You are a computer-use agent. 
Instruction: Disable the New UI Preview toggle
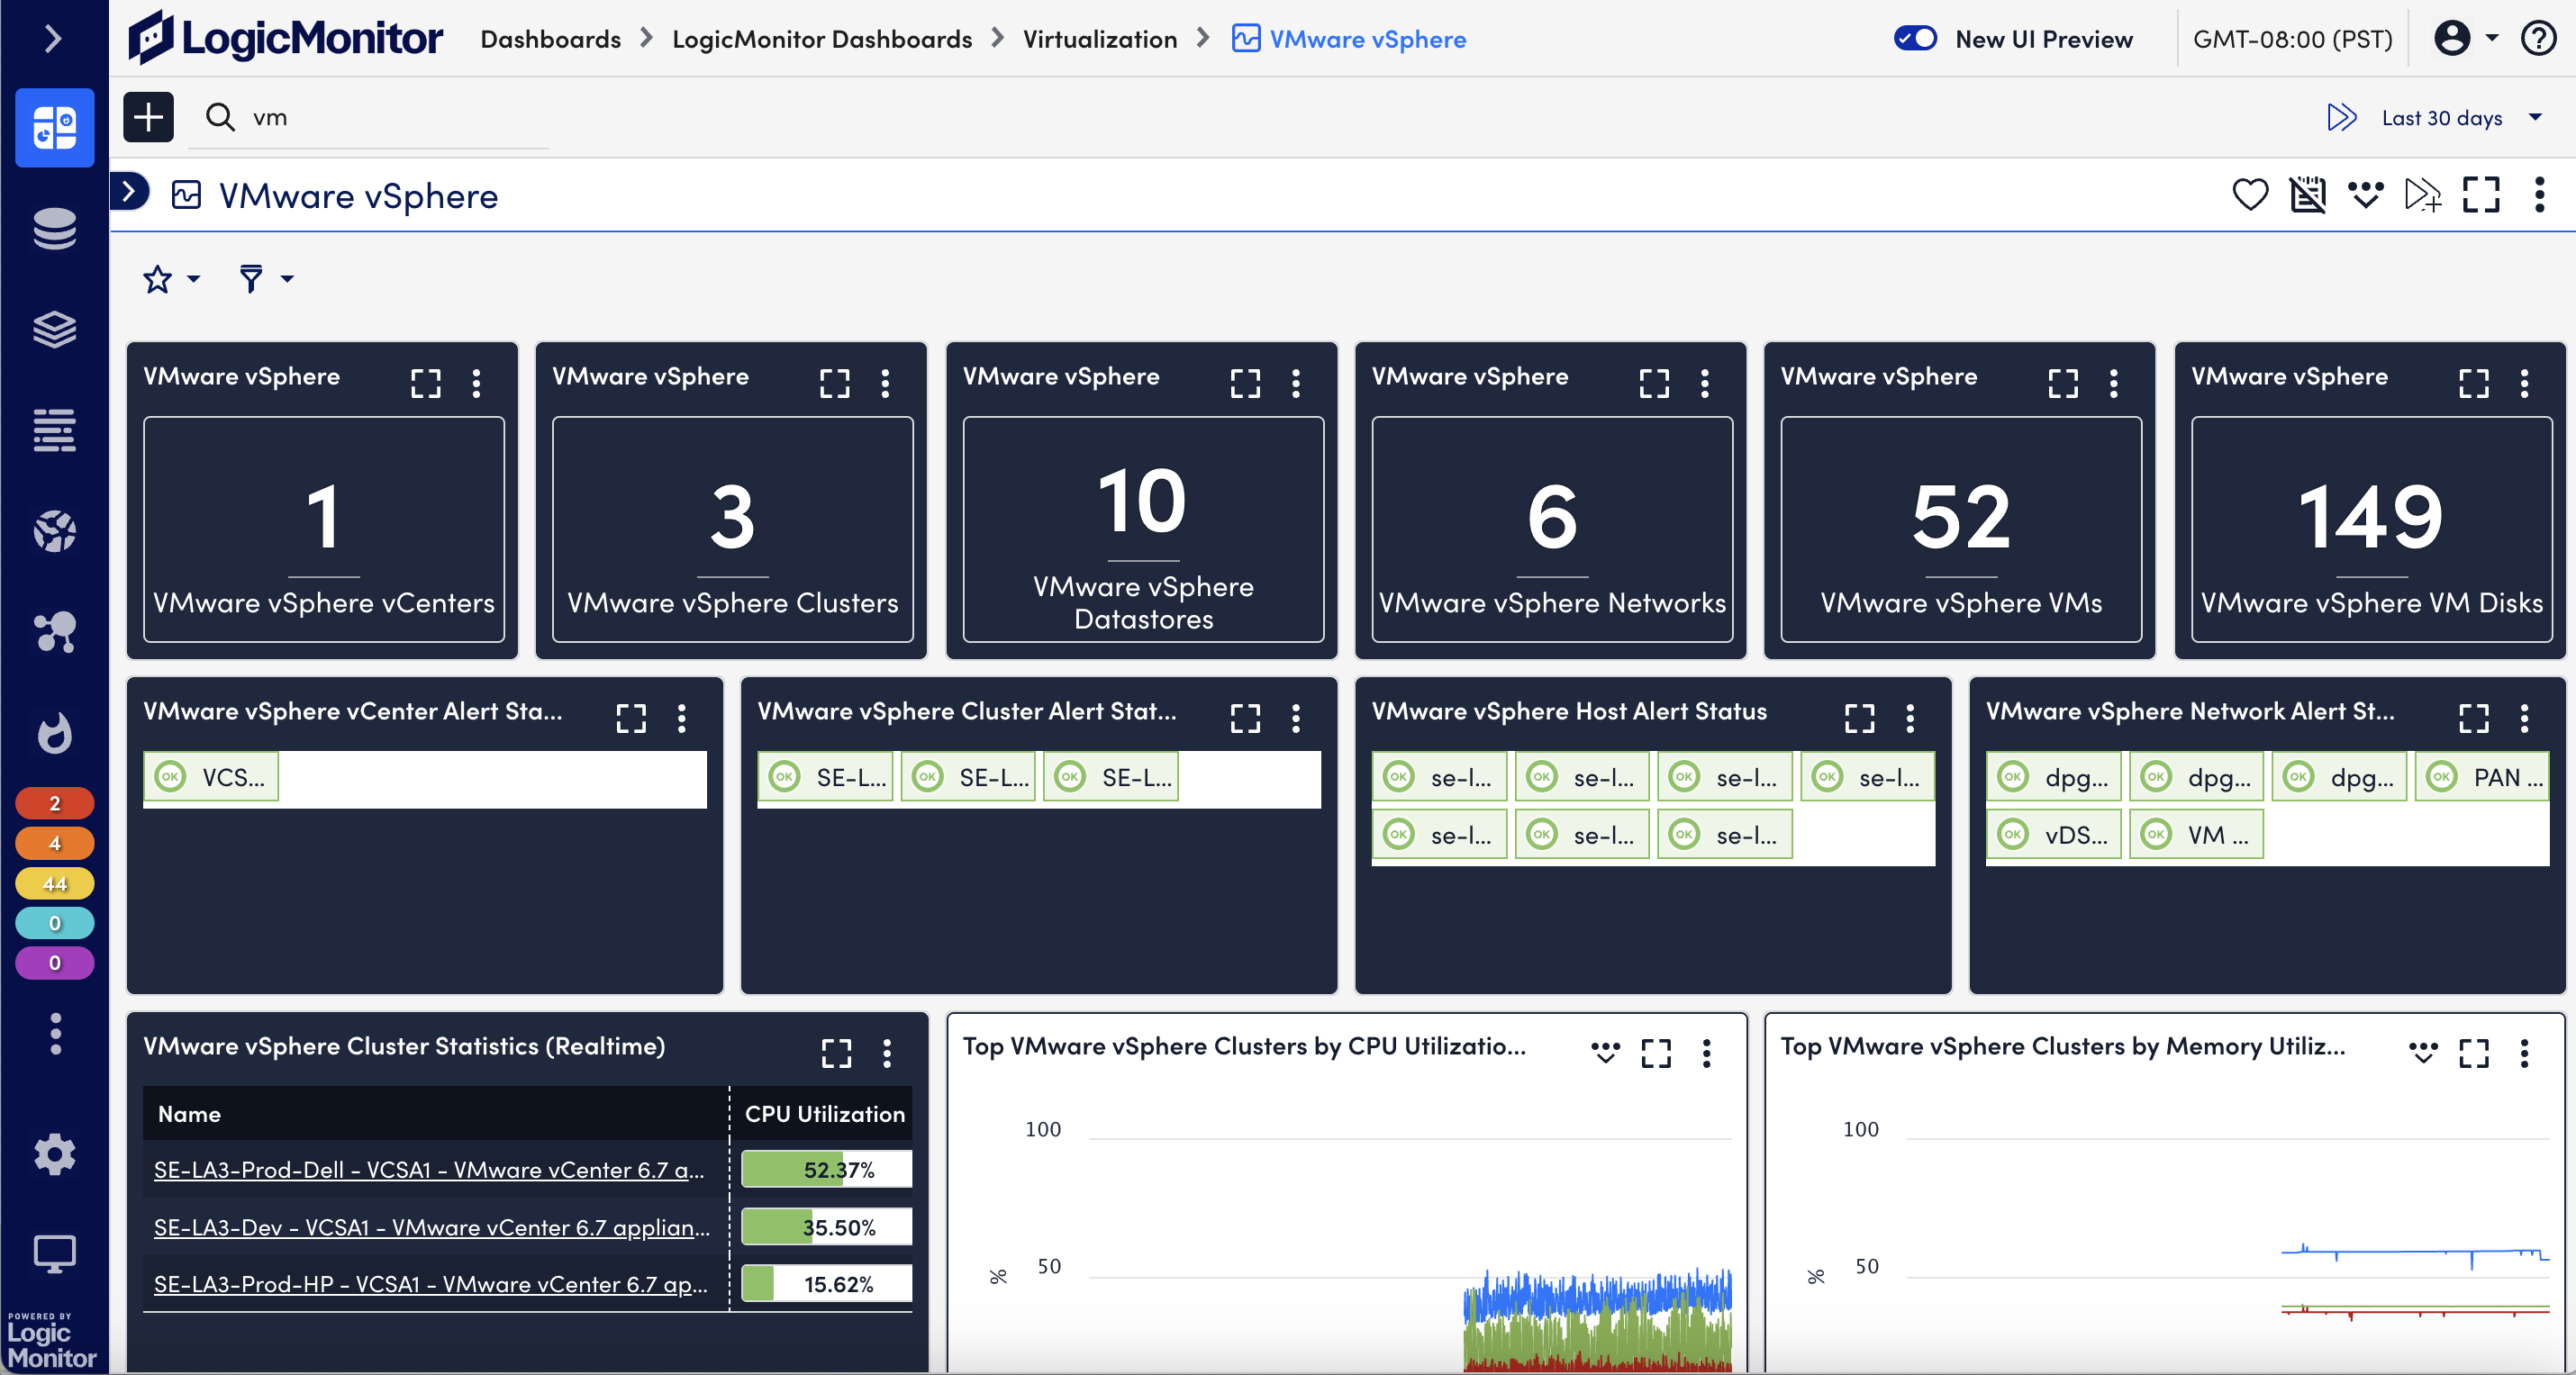1916,38
